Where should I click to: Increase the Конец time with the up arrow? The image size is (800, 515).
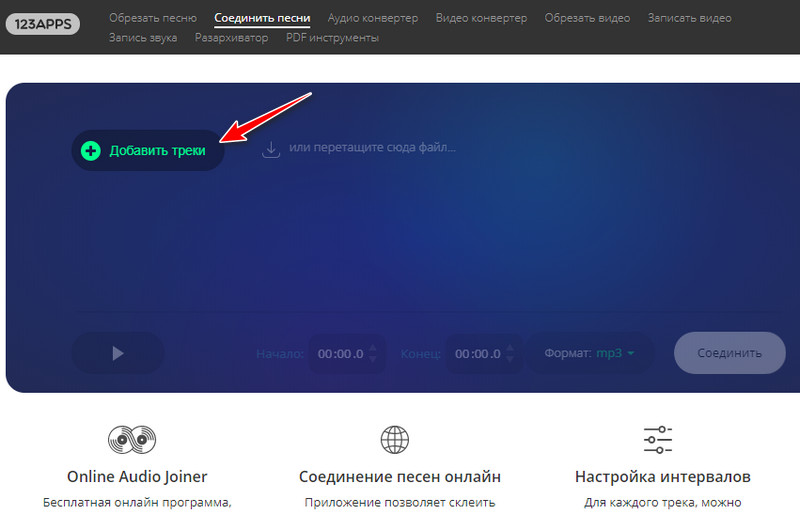(x=510, y=348)
